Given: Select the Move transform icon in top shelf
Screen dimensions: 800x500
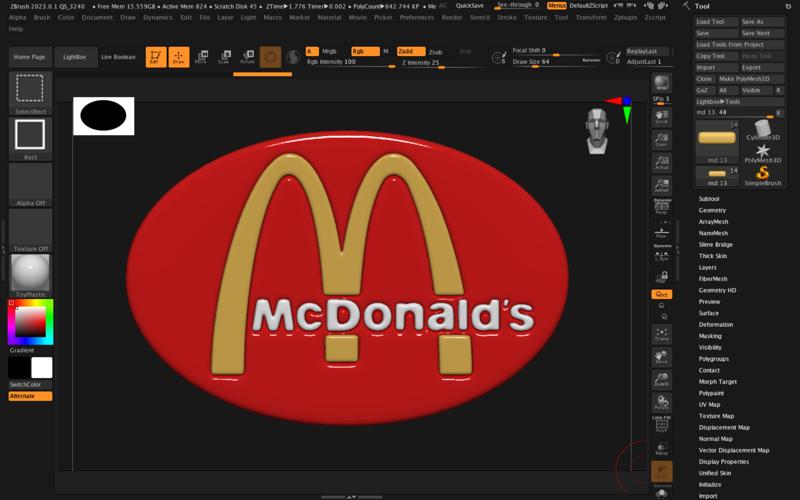Looking at the screenshot, I should click(202, 57).
